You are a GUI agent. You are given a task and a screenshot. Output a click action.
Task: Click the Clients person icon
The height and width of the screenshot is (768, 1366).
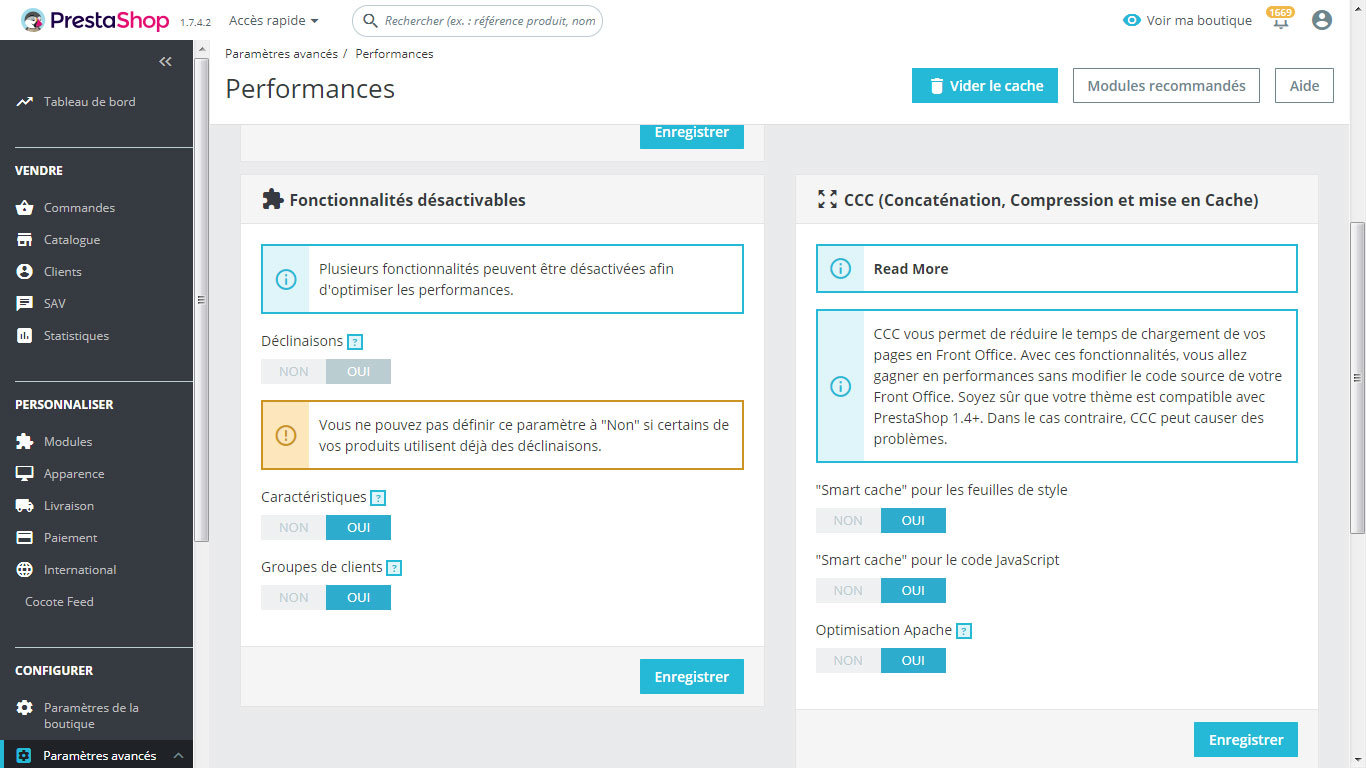(24, 272)
